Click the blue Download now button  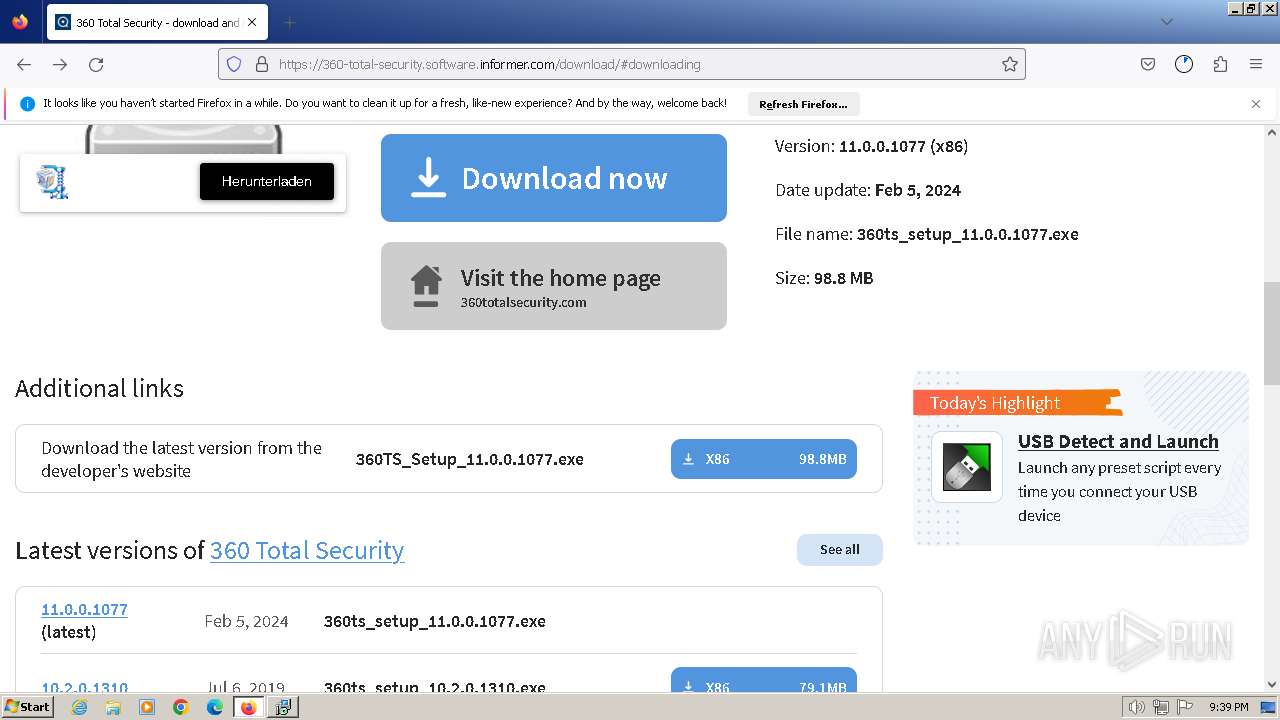[553, 178]
